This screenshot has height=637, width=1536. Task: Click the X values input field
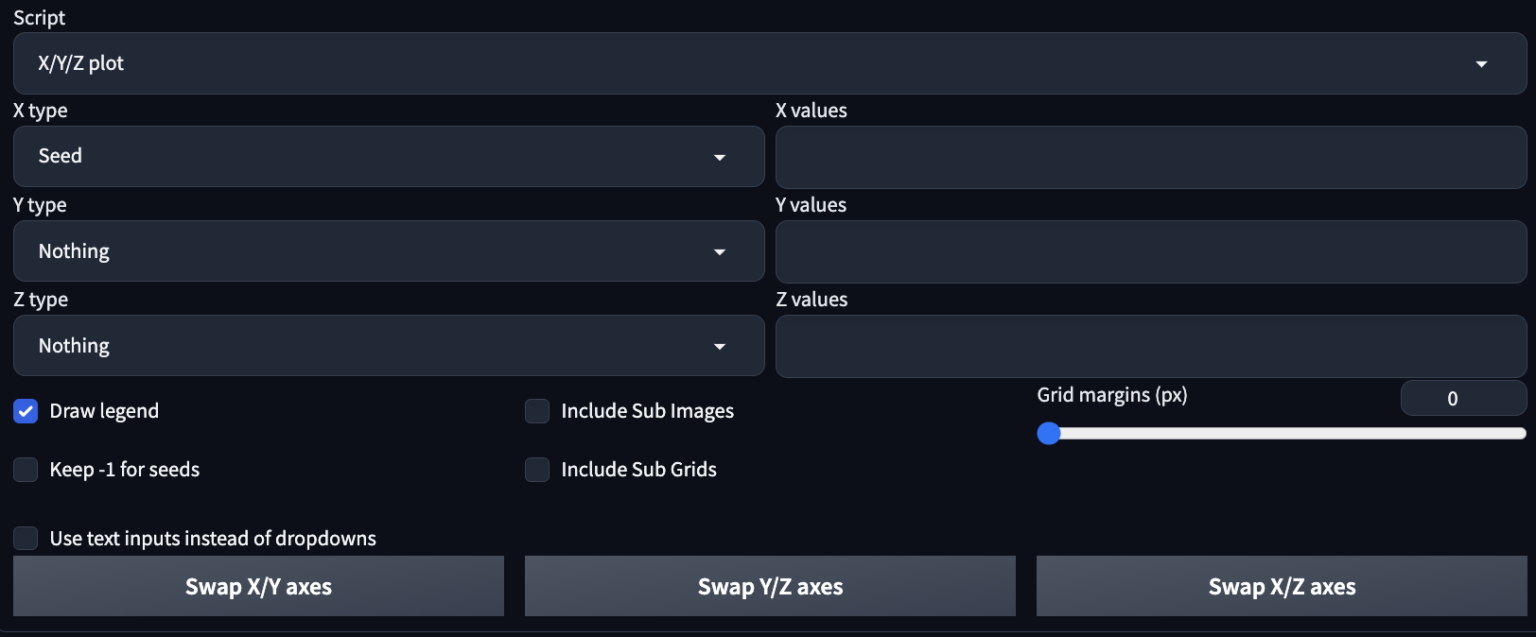point(1150,157)
